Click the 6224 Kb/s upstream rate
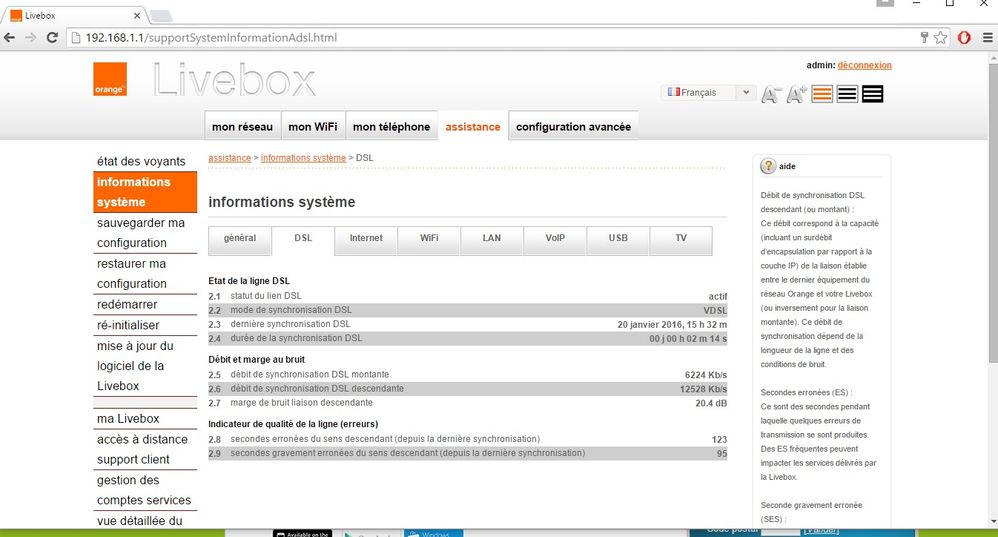 (706, 375)
